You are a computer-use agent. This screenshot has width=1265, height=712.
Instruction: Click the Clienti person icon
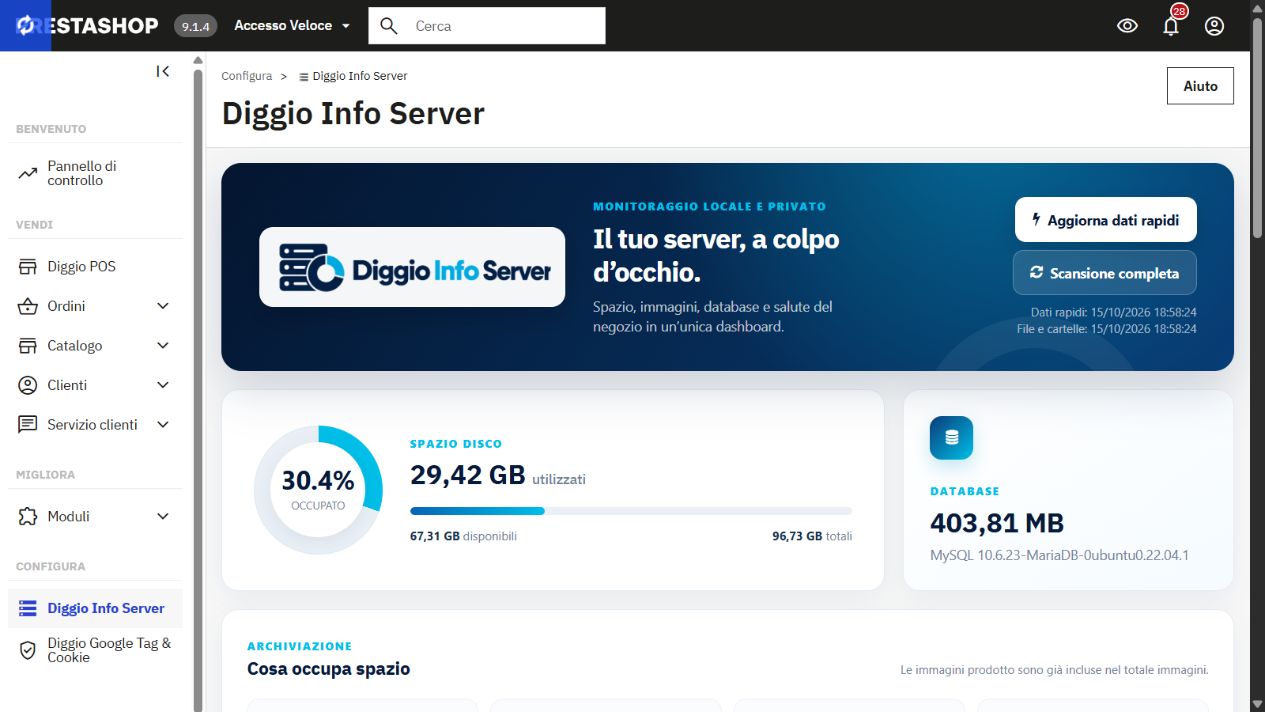pyautogui.click(x=28, y=385)
